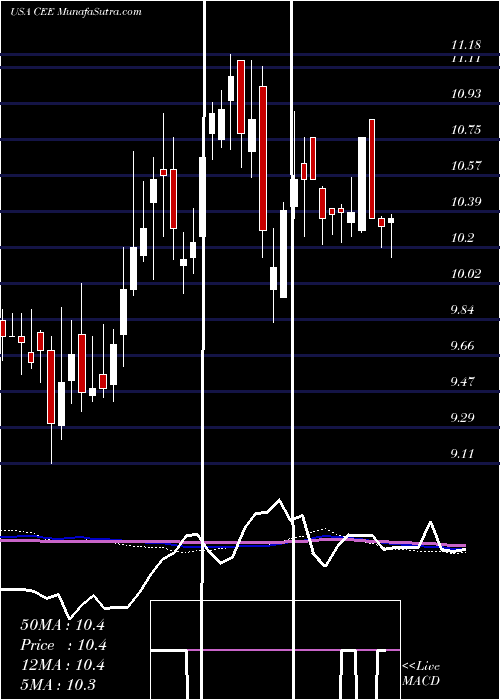Click the peak of the white MACD line
Image resolution: width=500 pixels, height=700 pixels.
pyautogui.click(x=279, y=500)
